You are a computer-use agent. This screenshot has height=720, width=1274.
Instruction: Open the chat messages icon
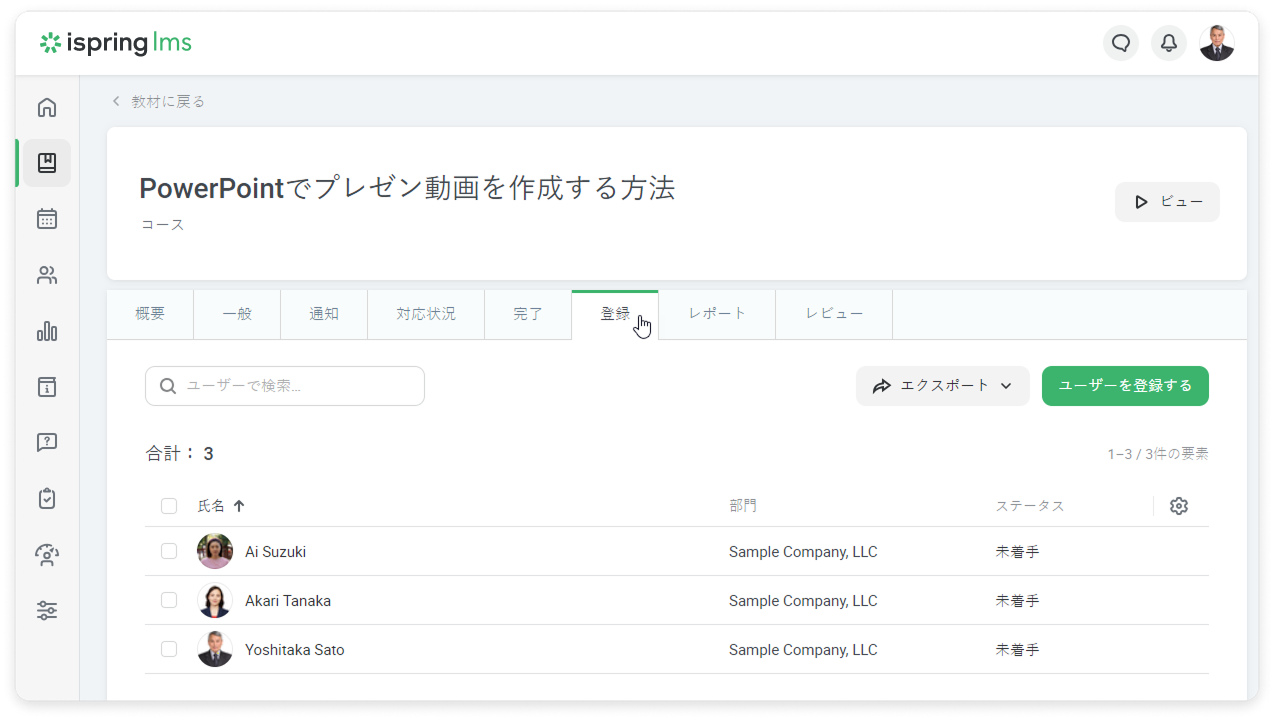coord(1121,43)
